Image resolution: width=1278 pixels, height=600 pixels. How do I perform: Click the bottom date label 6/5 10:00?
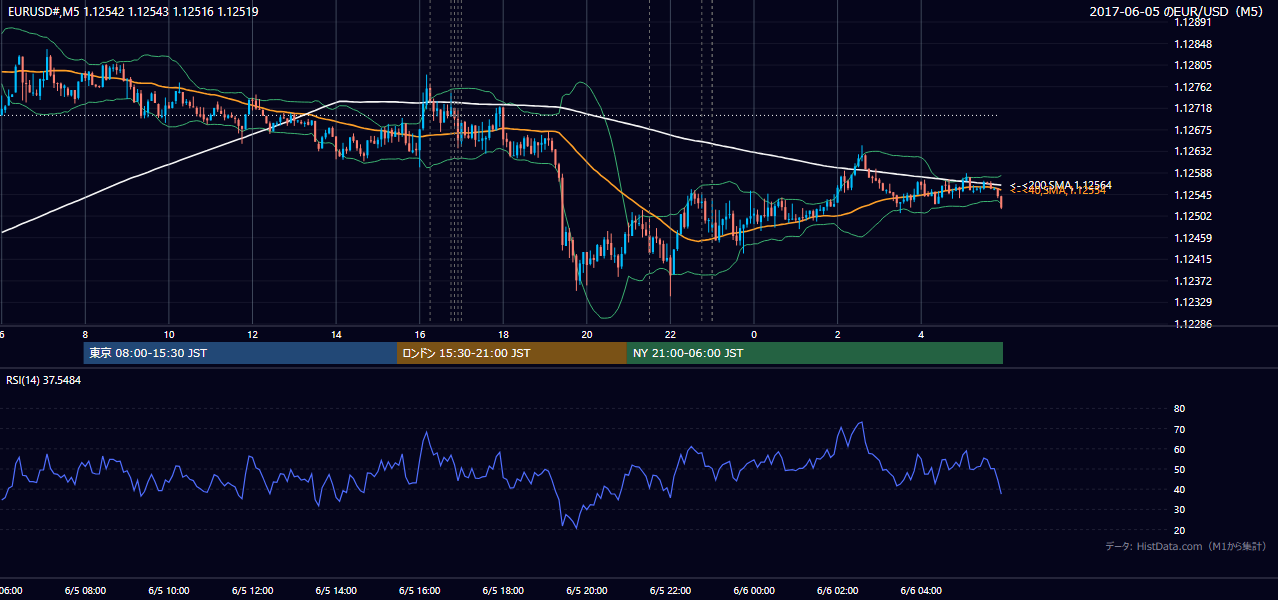(169, 590)
